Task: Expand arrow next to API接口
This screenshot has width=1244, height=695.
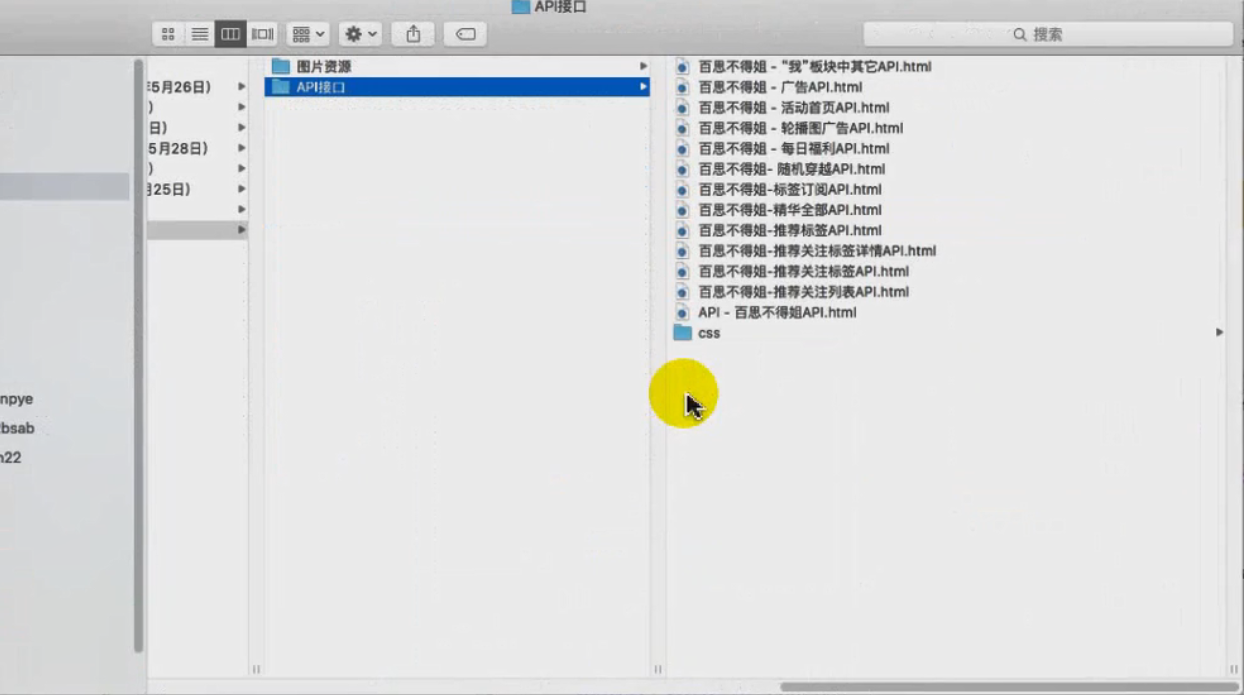Action: pos(643,87)
